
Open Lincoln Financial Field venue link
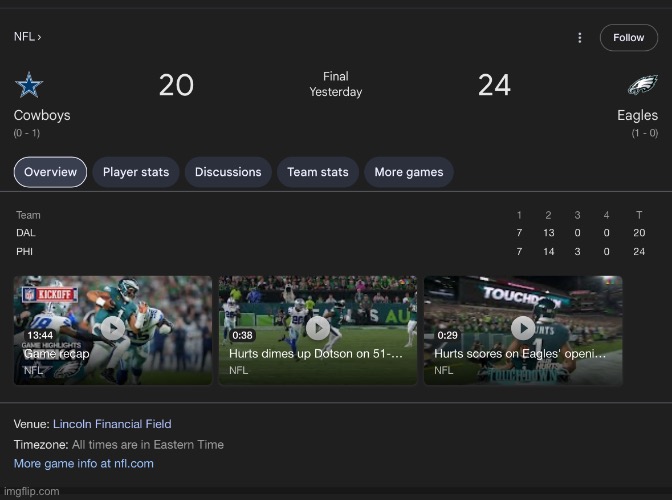pos(112,424)
